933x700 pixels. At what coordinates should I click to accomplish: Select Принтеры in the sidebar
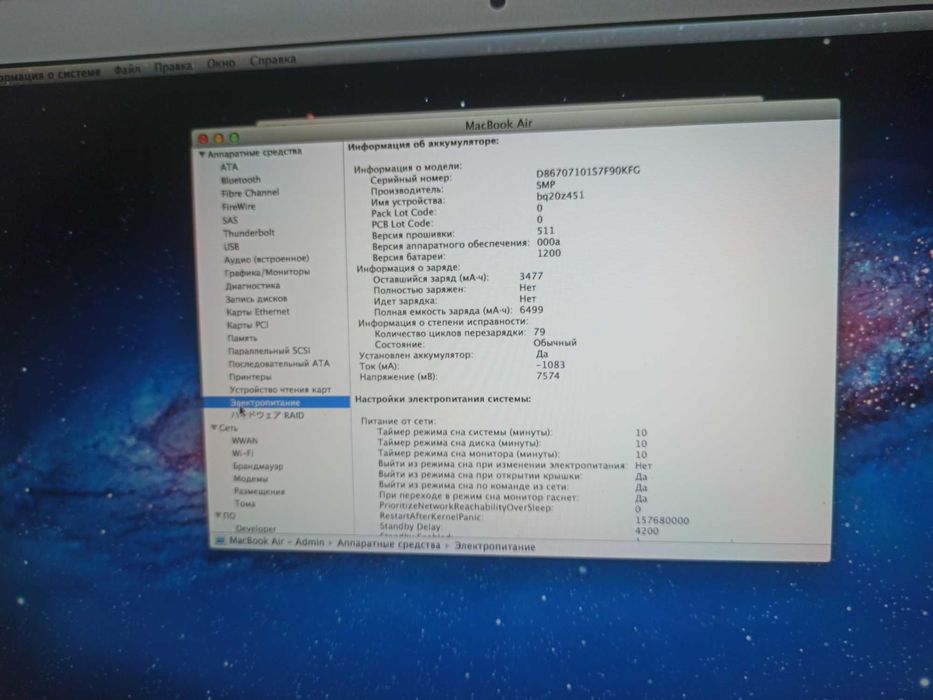251,377
